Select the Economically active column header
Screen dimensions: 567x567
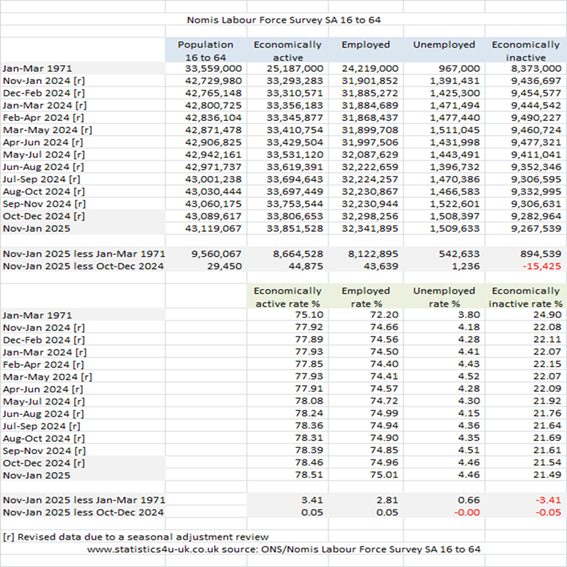[x=287, y=50]
